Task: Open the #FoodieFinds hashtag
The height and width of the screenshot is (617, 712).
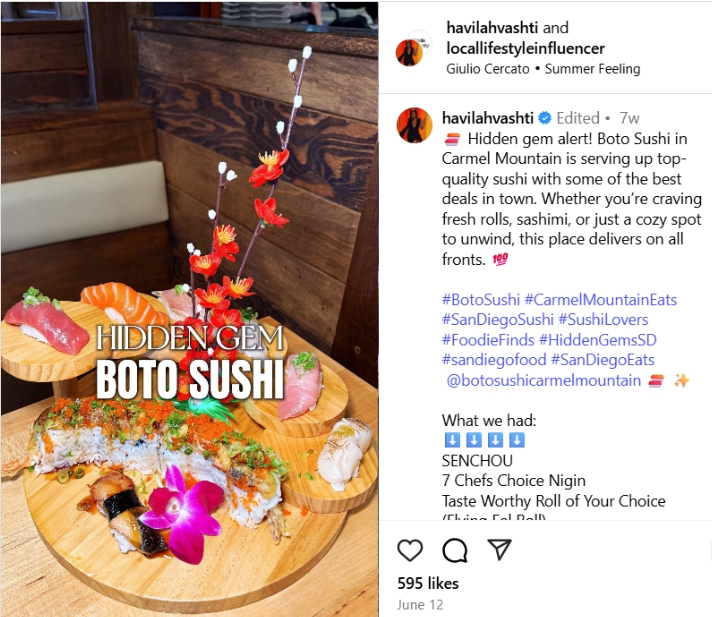Action: click(488, 340)
